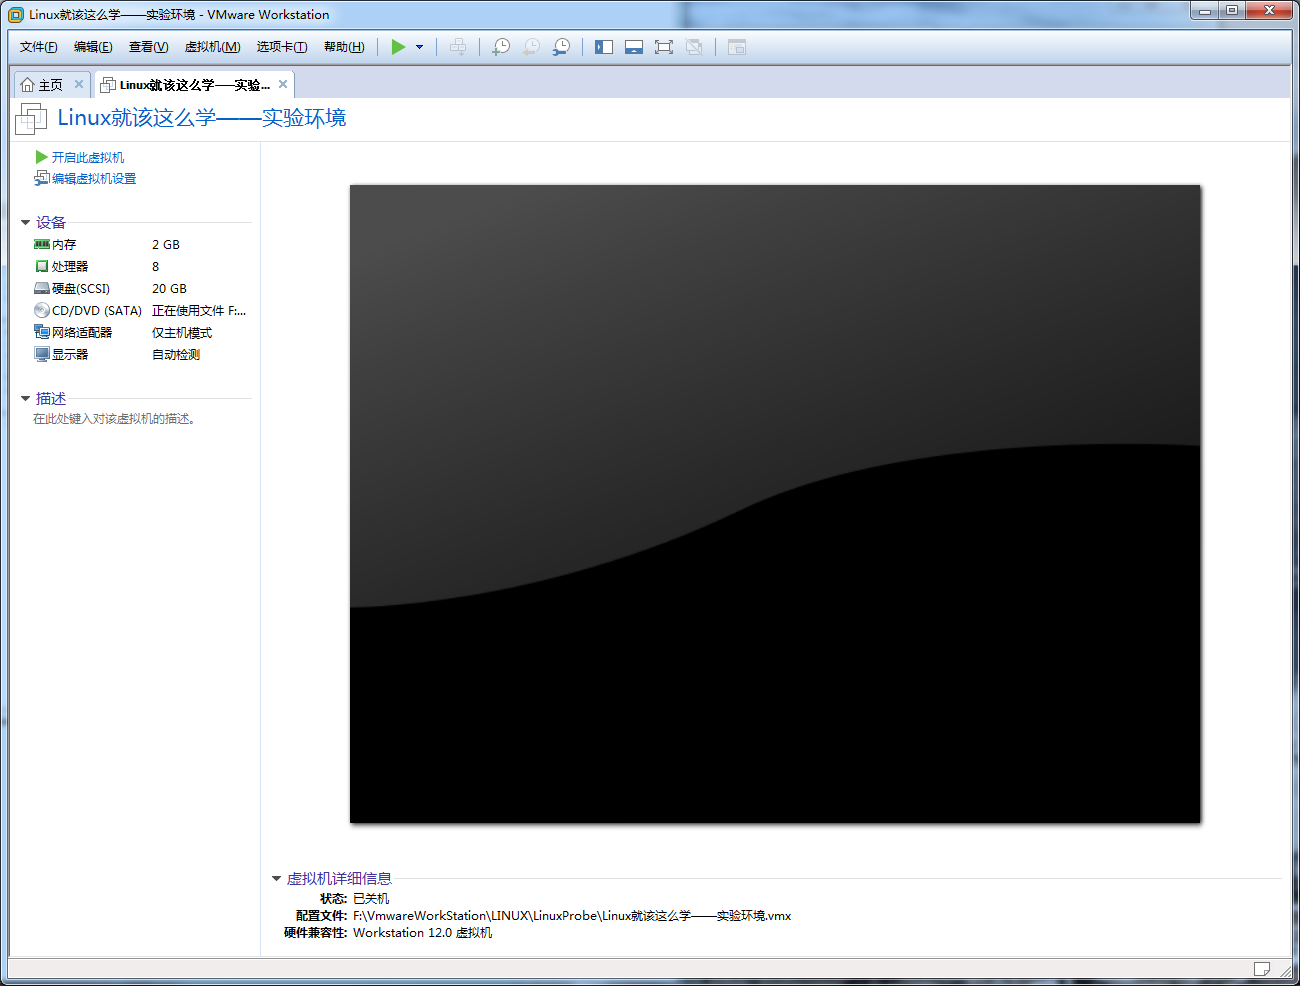Click the 开启此虚拟机 link
Screen dimensions: 1300x986
[88, 158]
